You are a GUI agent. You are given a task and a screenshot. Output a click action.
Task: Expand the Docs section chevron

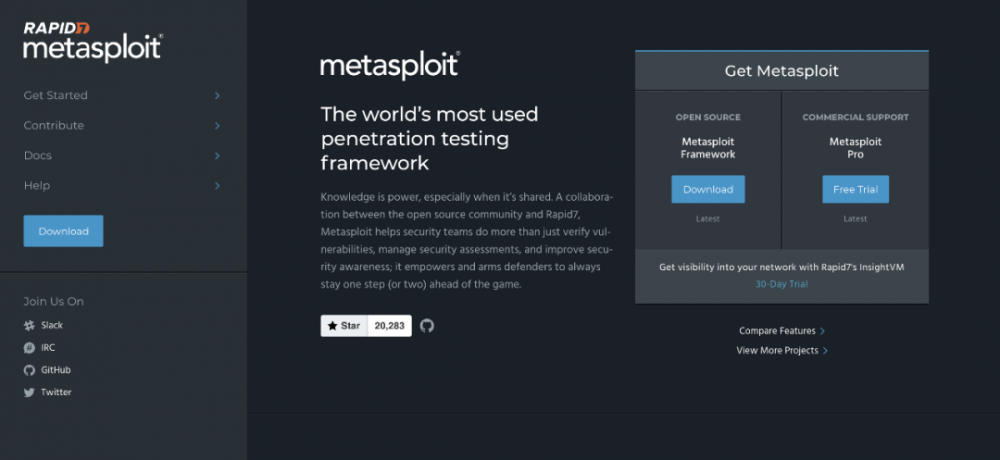[217, 156]
